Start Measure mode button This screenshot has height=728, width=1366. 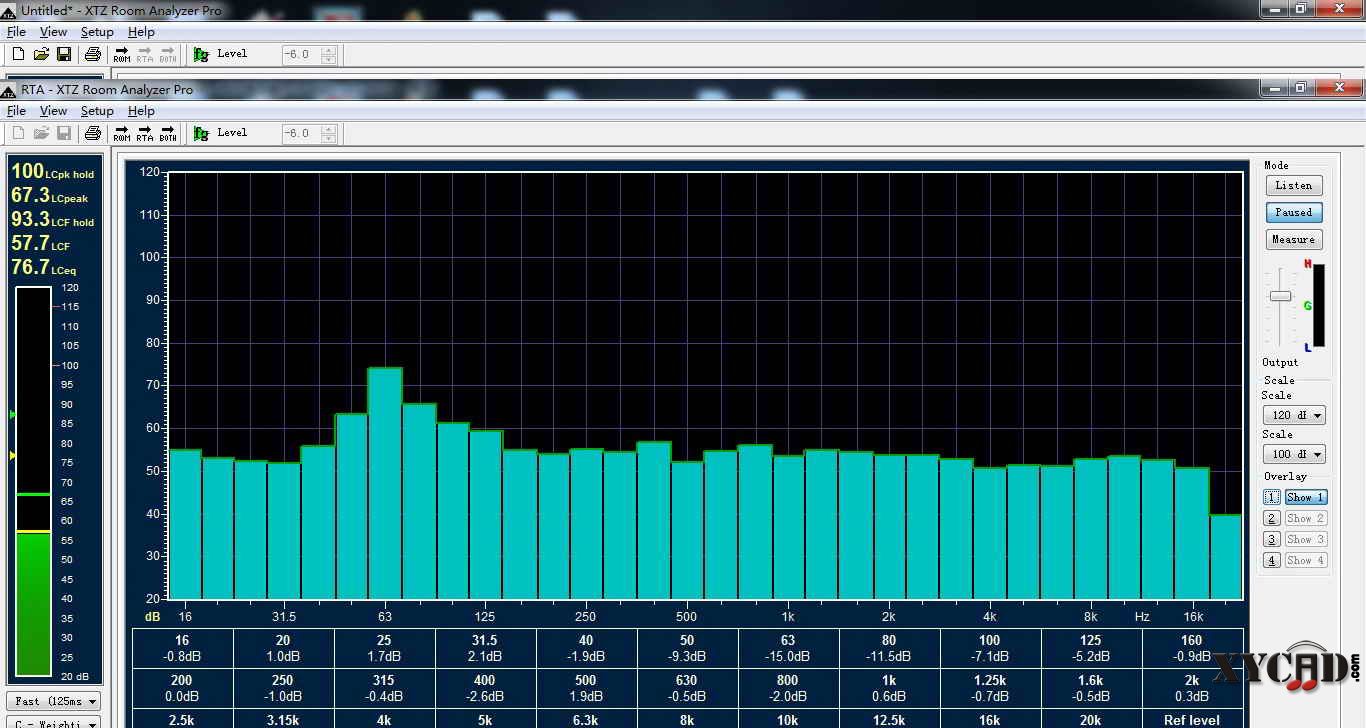point(1294,240)
